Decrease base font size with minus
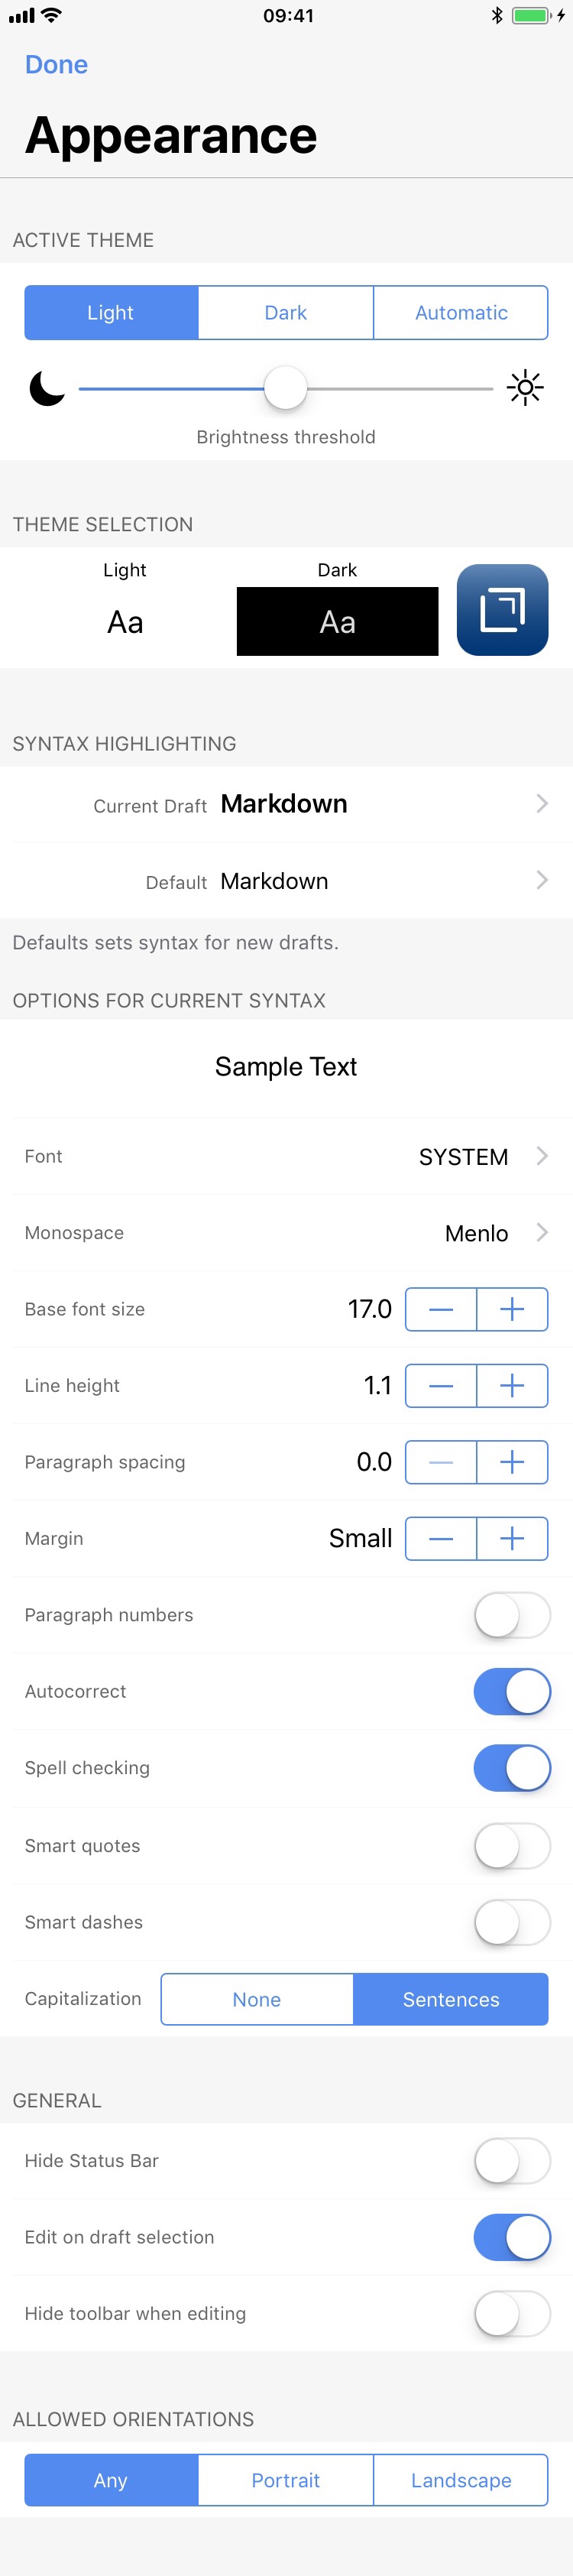The image size is (573, 2576). (x=441, y=1309)
